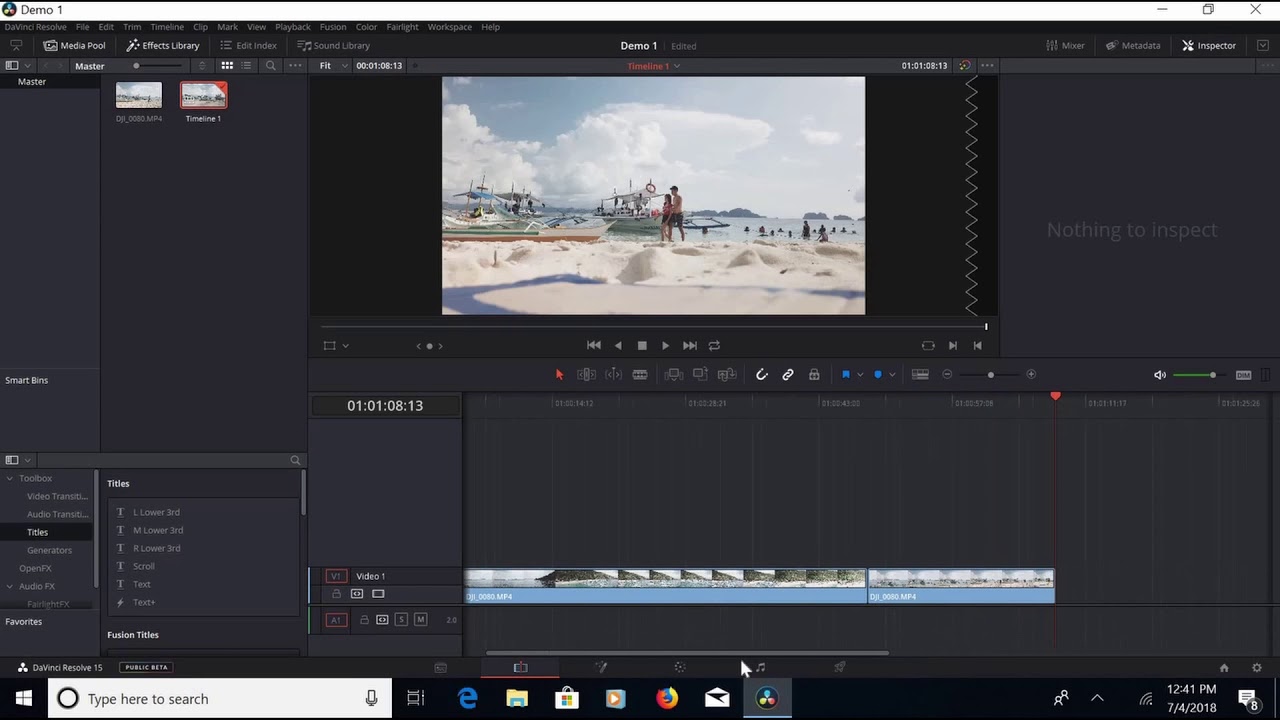Adjust the timeline zoom slider
Viewport: 1280px width, 720px height.
pos(990,375)
